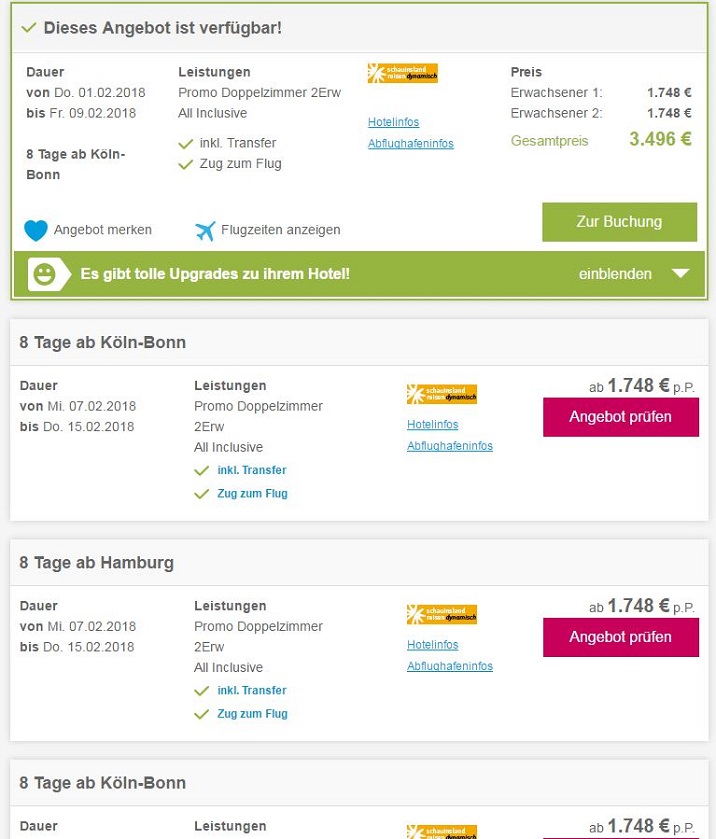Click the airplane 'Flugzeiten anzeigen' icon
Viewport: 716px width, 839px height.
pos(205,230)
